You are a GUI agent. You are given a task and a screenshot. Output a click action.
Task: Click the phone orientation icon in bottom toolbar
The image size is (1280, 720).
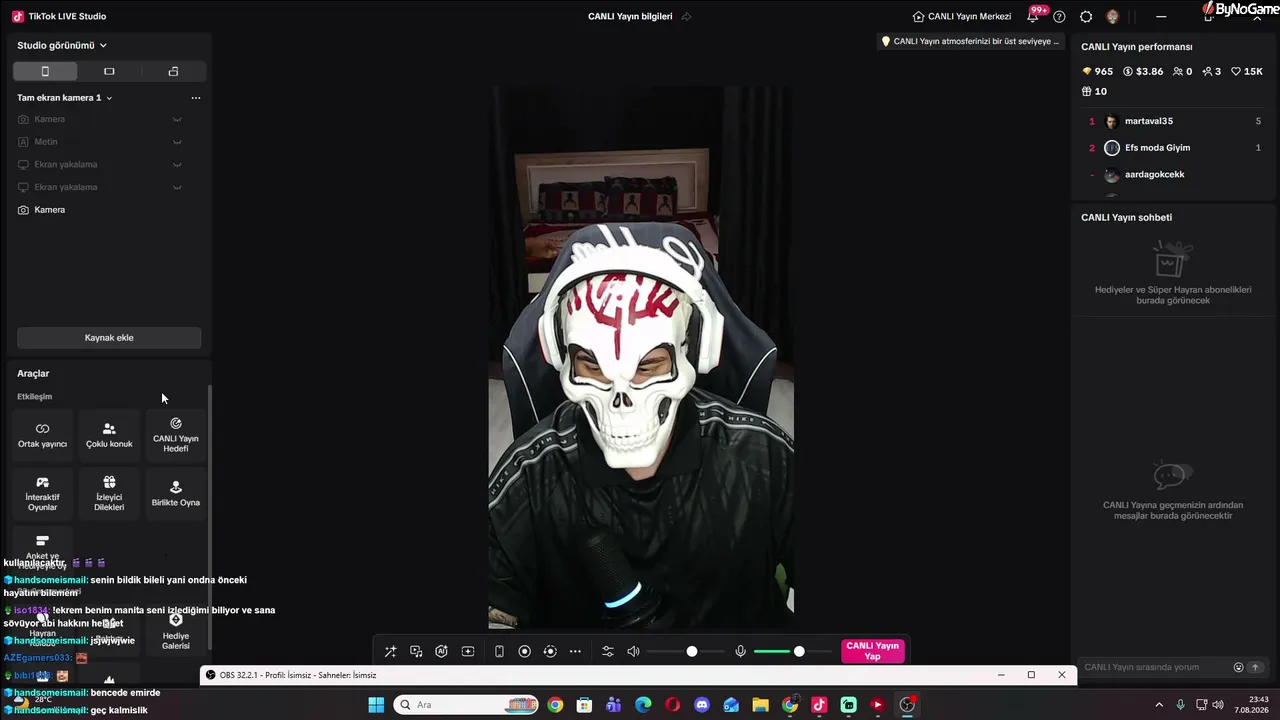[x=499, y=651]
